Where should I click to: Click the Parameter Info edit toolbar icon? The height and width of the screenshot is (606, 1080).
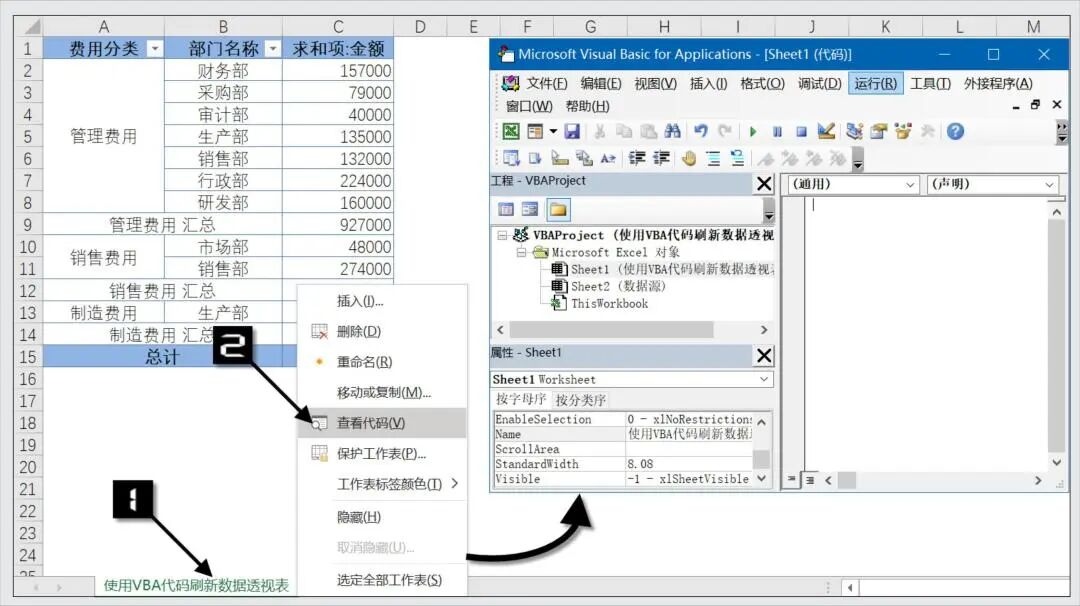click(584, 158)
